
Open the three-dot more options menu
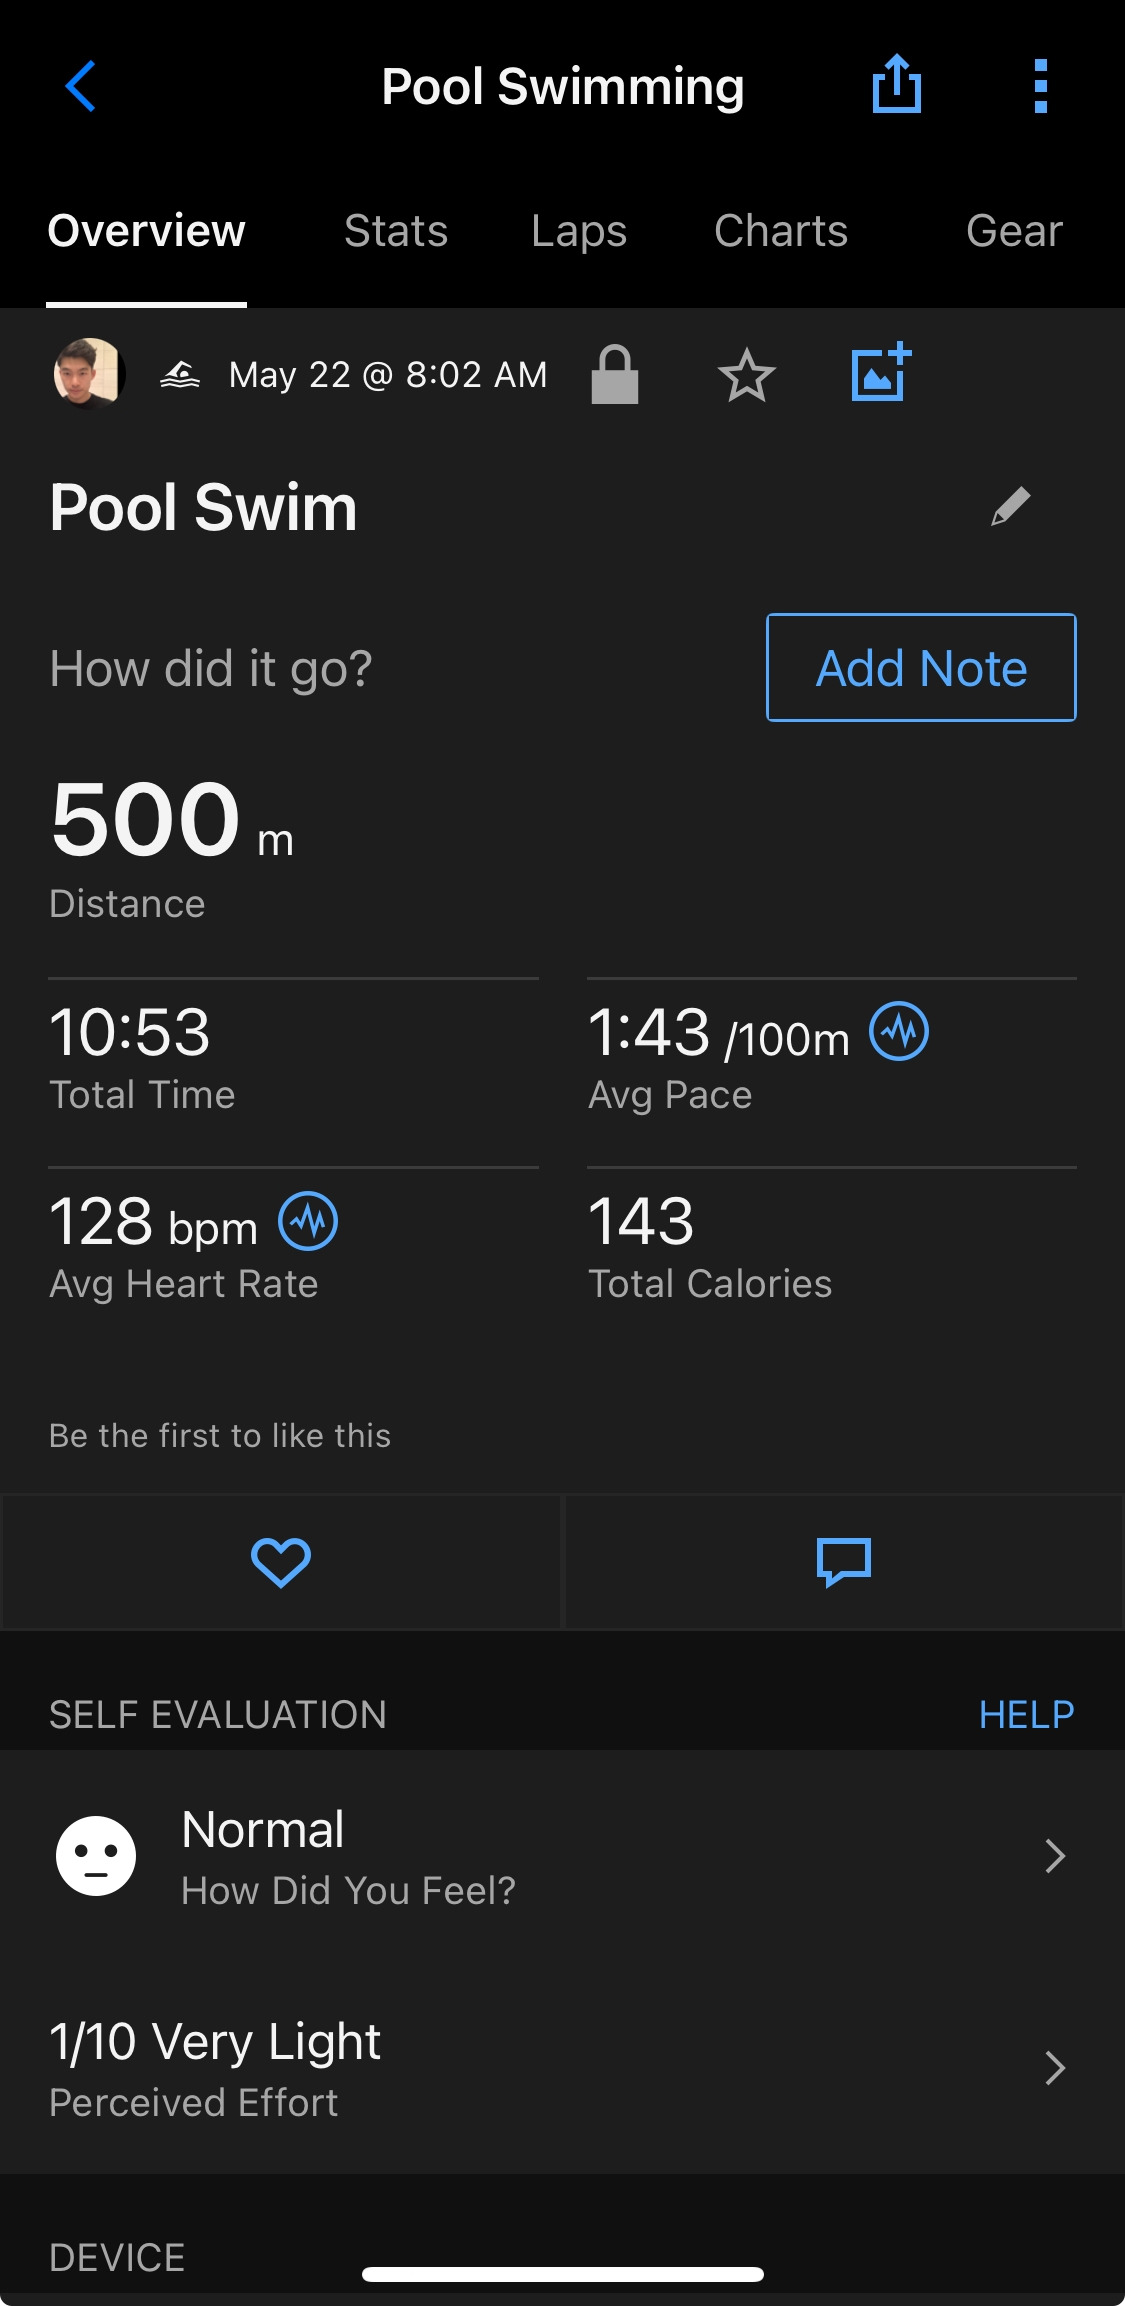tap(1040, 86)
